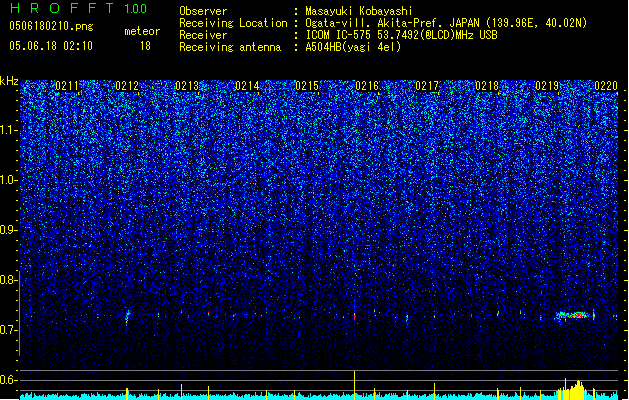The image size is (629, 400).
Task: Click the HROFFT 1.0.0 title text
Action: (x=78, y=8)
